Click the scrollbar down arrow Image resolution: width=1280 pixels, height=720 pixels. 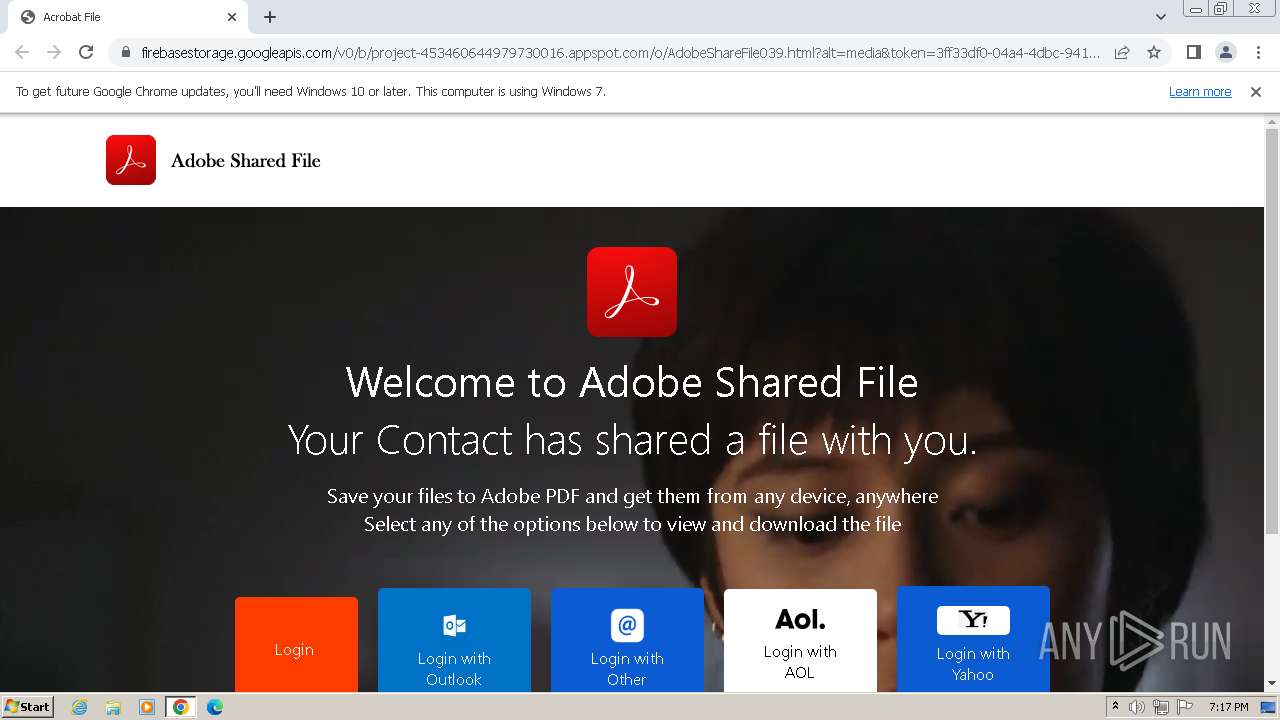[x=1272, y=684]
